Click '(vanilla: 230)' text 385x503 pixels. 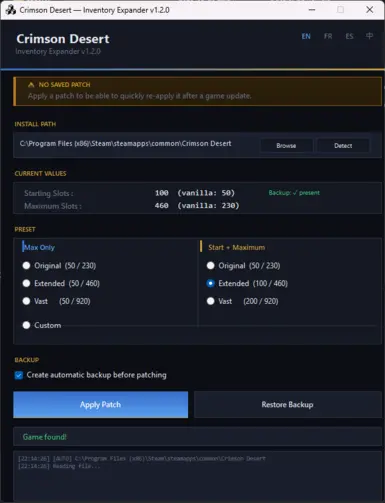point(208,206)
